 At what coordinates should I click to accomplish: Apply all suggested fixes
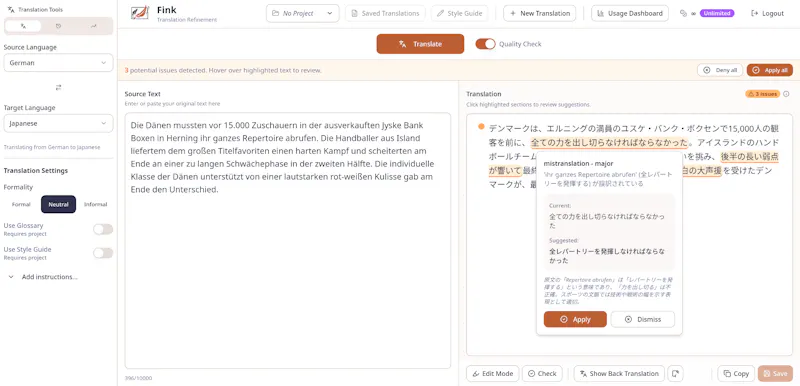click(x=770, y=70)
